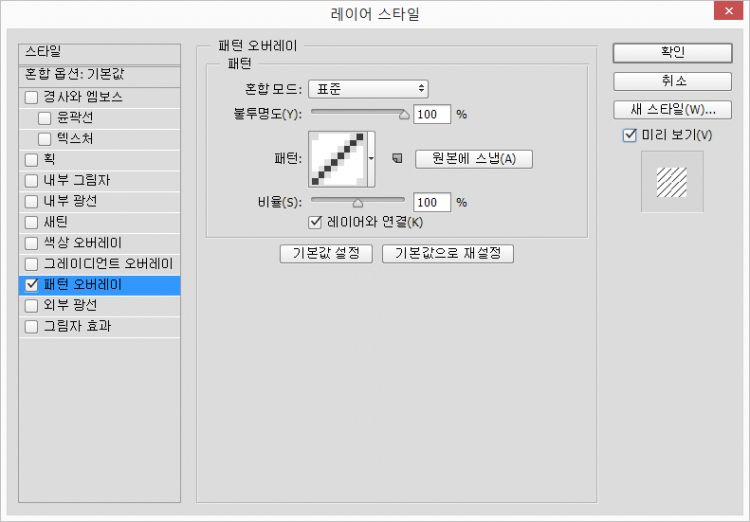Click the 불투명도 opacity slider handle
The width and height of the screenshot is (750, 522).
pyautogui.click(x=404, y=114)
